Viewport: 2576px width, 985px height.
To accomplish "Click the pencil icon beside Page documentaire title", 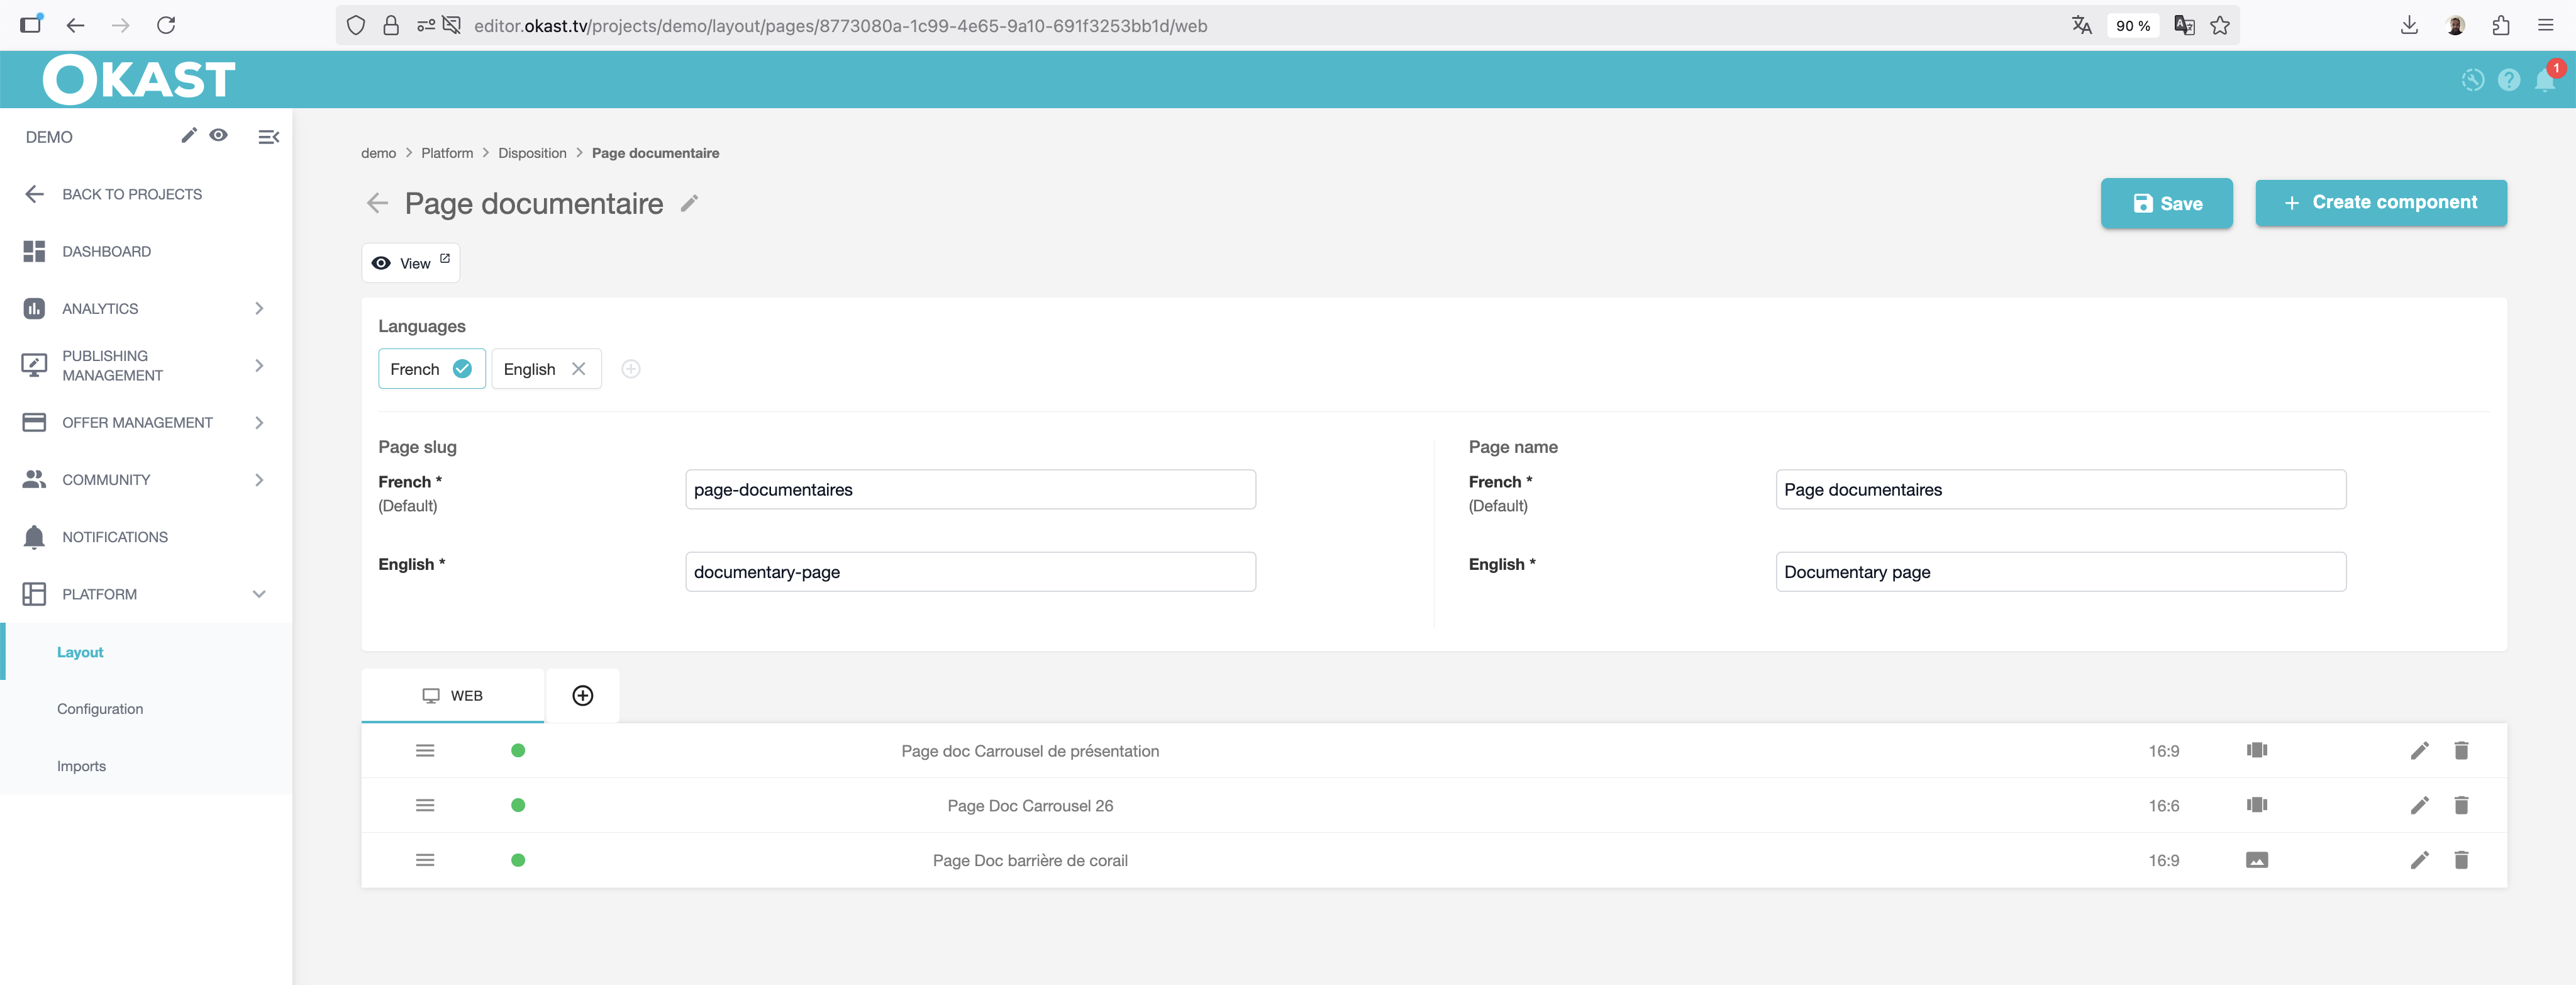I will (x=689, y=204).
